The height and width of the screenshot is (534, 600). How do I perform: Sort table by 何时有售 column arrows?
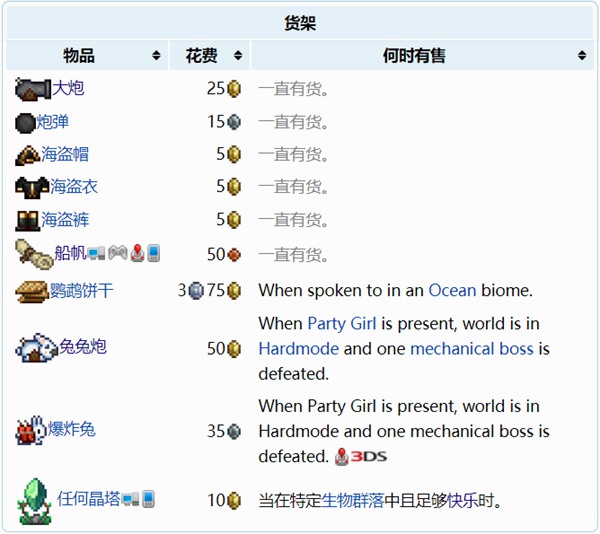pos(582,55)
